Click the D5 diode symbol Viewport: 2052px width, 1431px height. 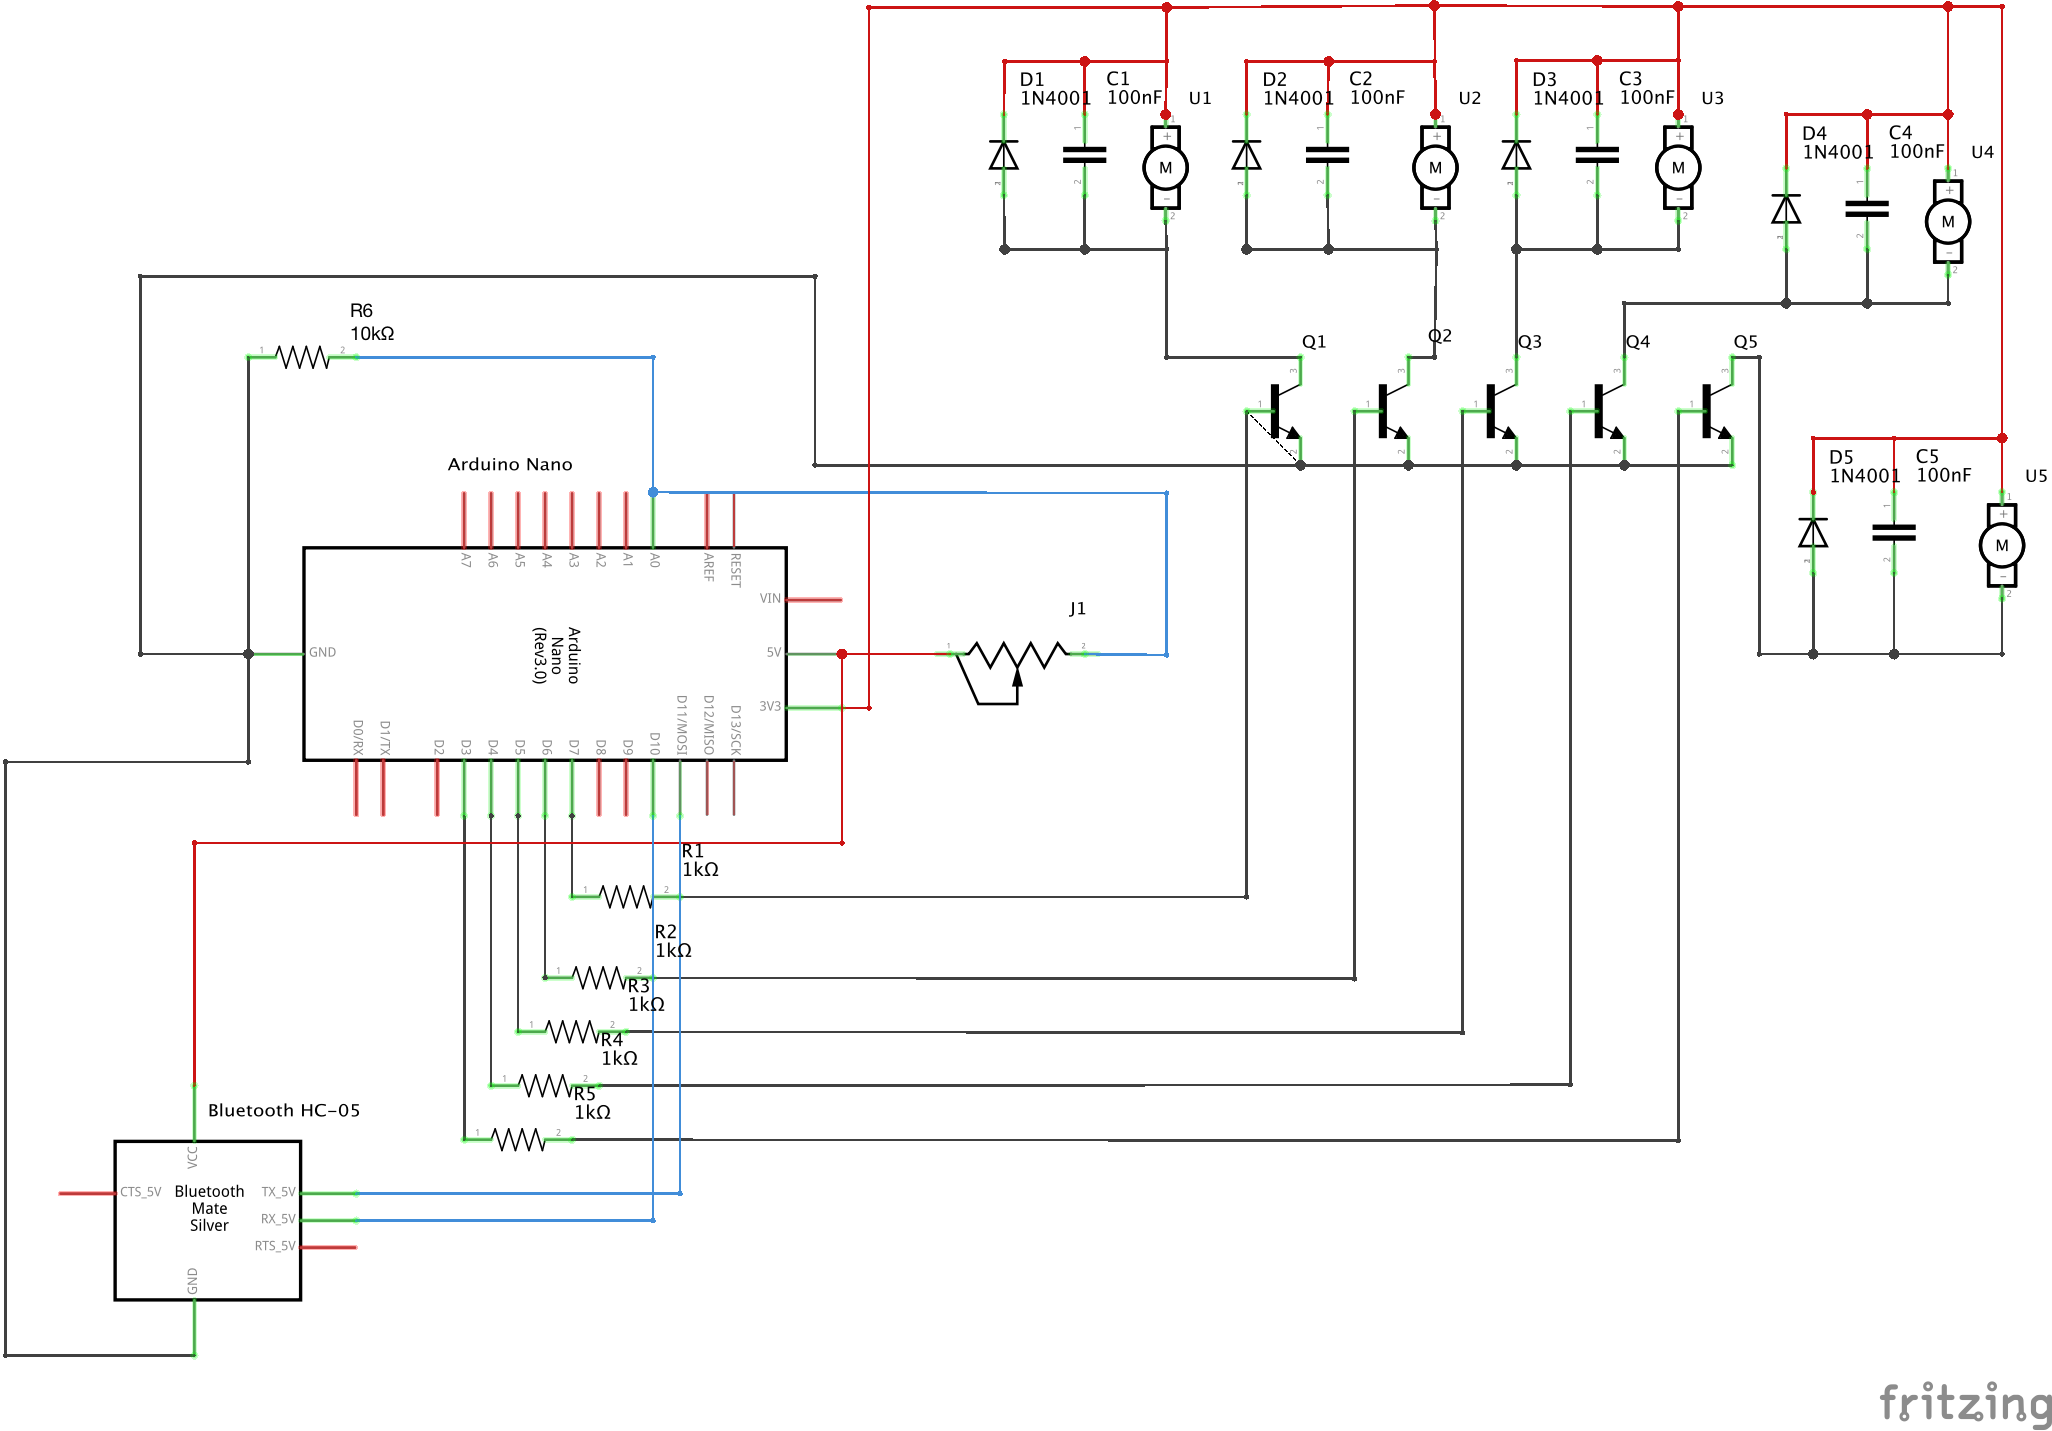click(1813, 533)
